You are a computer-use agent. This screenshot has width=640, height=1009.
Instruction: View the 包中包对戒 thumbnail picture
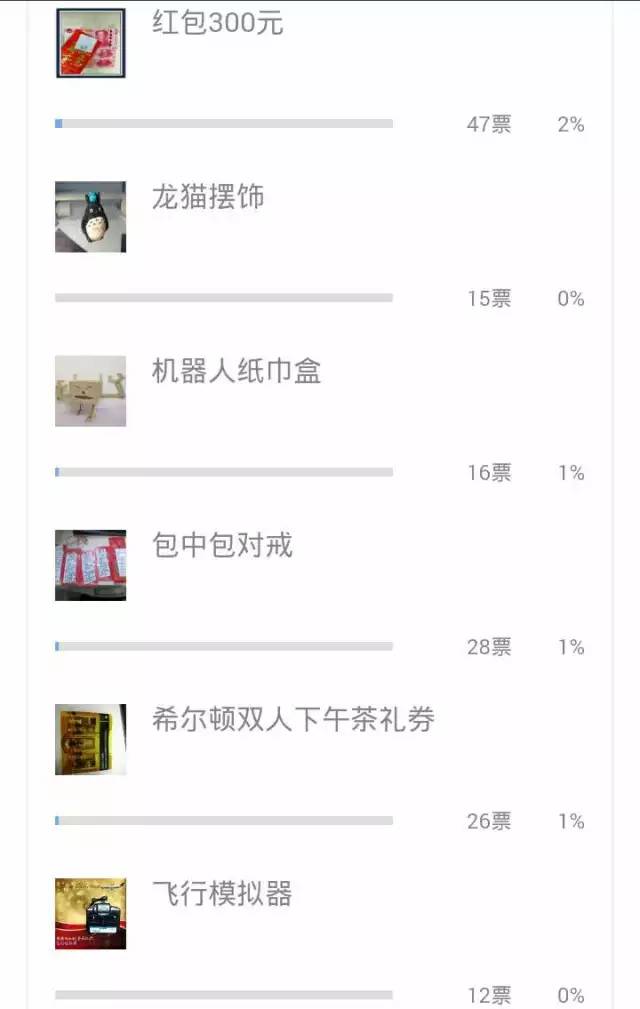[x=90, y=565]
